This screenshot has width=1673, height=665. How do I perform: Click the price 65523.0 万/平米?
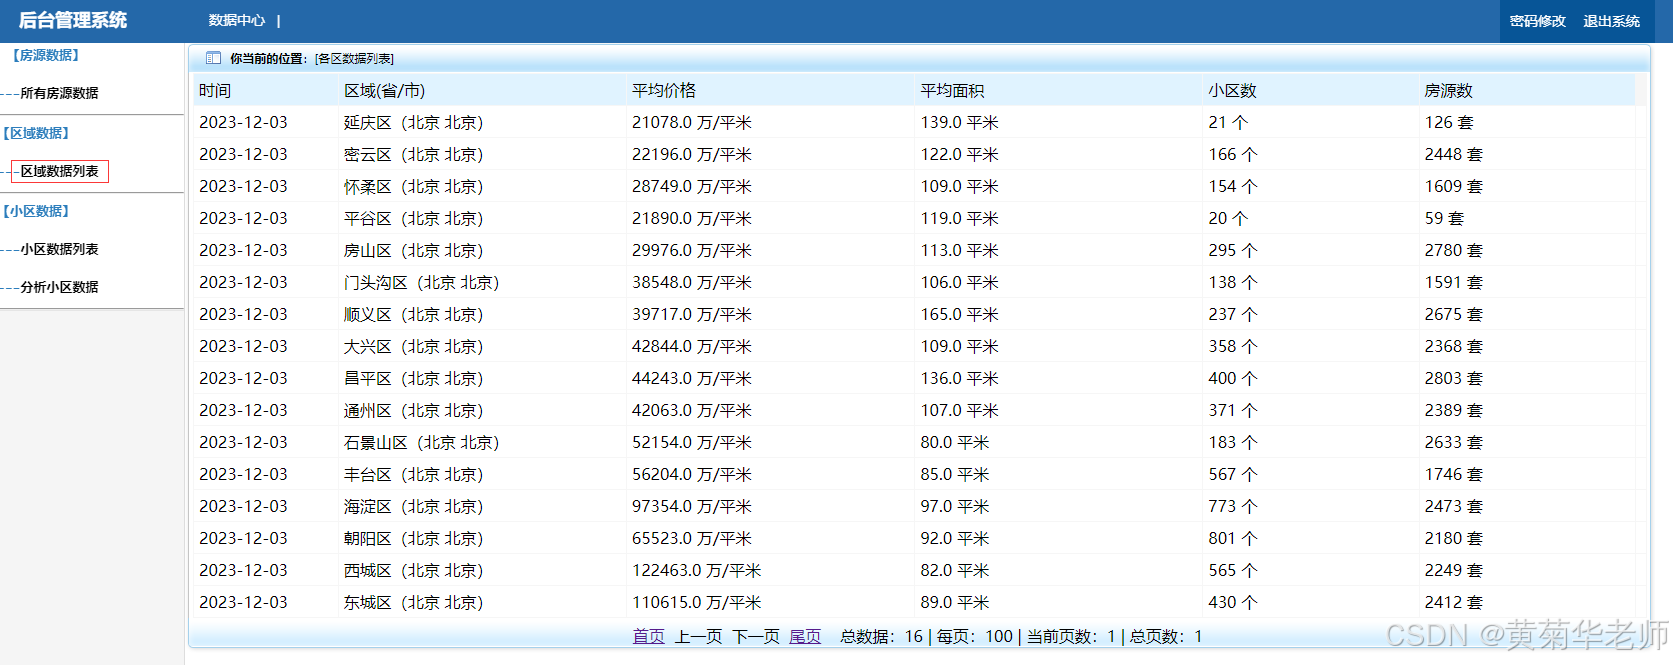(x=691, y=539)
